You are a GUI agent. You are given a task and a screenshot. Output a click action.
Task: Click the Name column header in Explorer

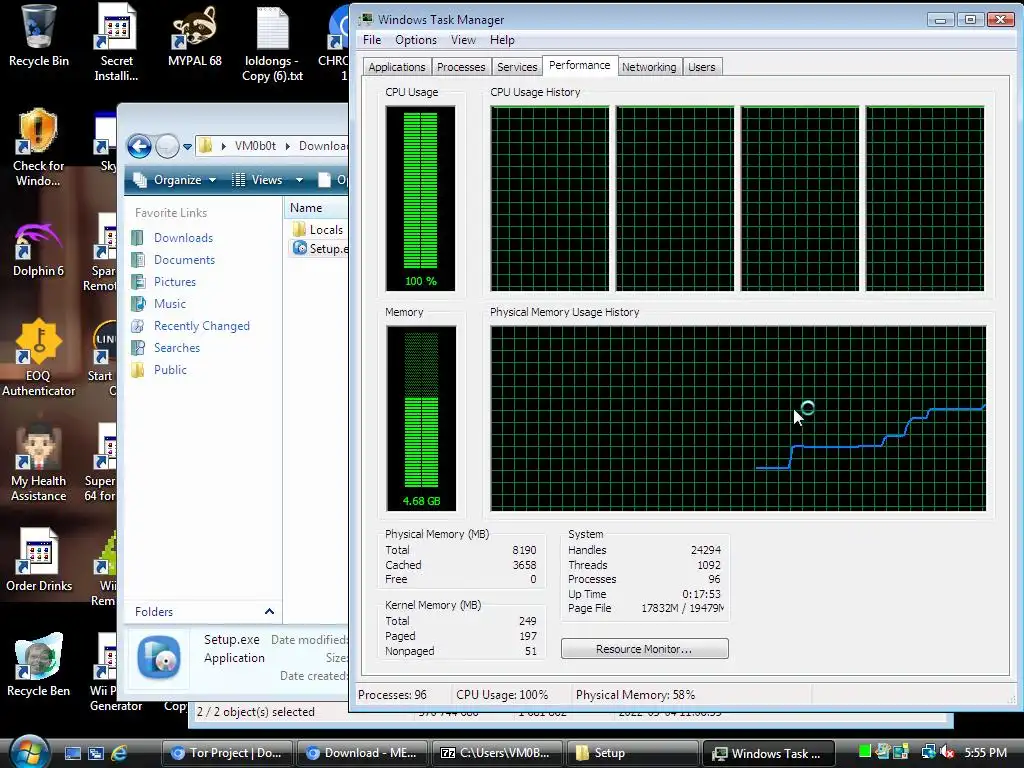pos(317,208)
